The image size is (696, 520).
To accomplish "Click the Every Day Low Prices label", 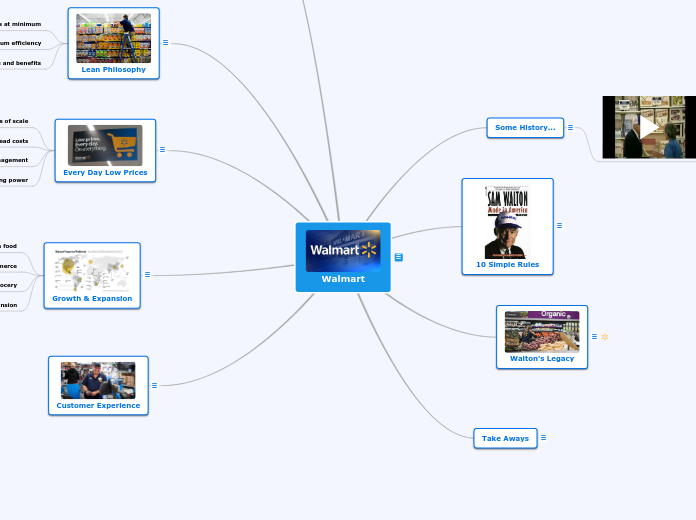I will (105, 173).
